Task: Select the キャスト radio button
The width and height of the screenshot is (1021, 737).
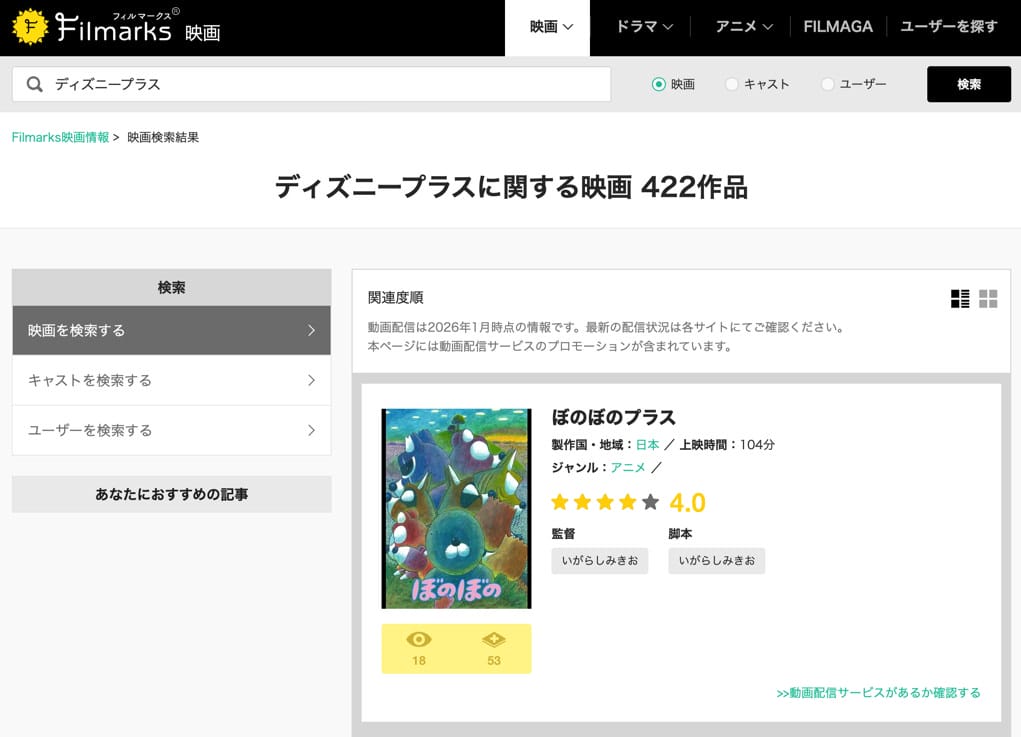Action: [732, 85]
